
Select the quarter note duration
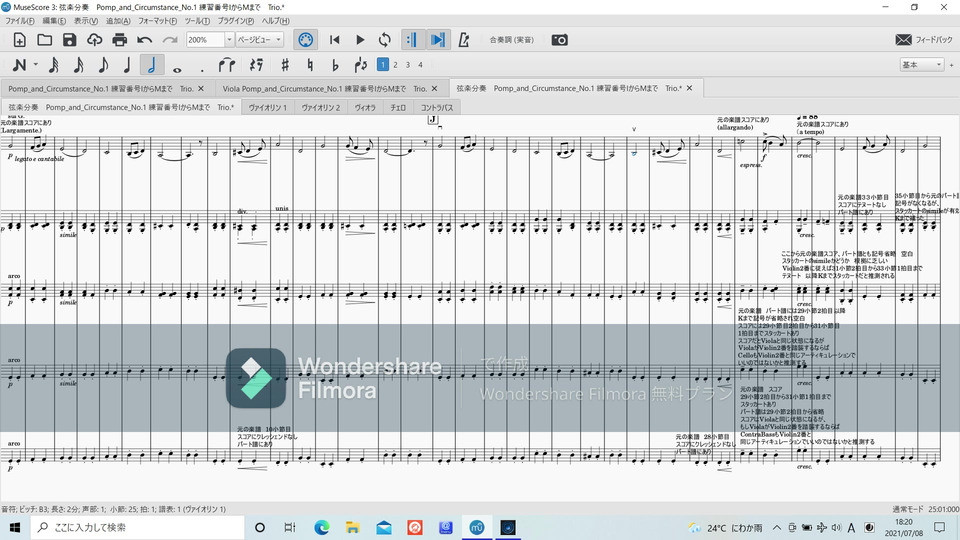tap(127, 64)
